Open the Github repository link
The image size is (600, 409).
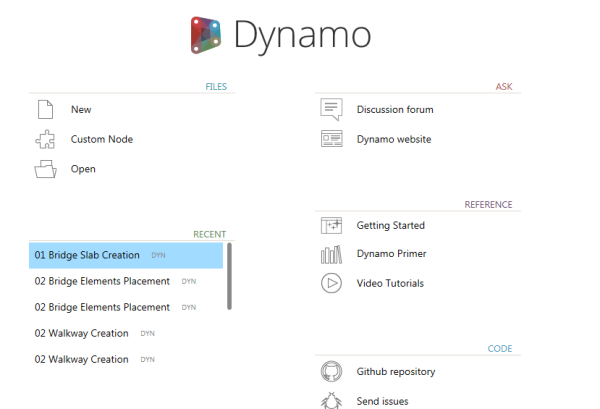pyautogui.click(x=396, y=372)
